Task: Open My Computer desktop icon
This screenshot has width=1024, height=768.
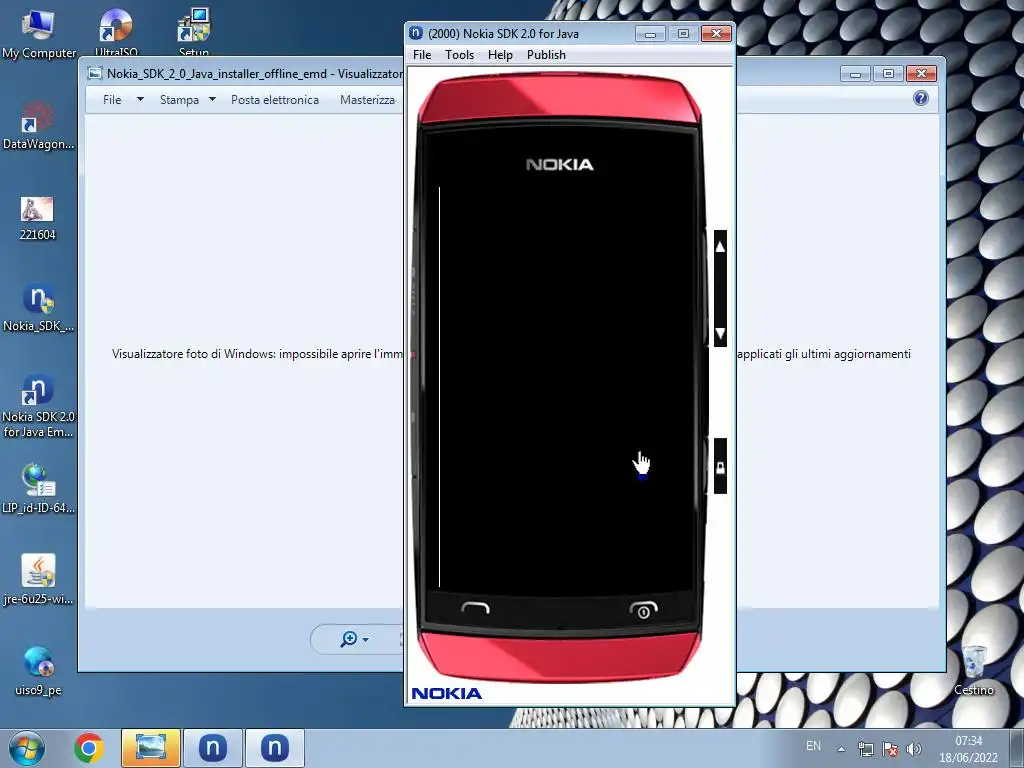Action: 39,34
